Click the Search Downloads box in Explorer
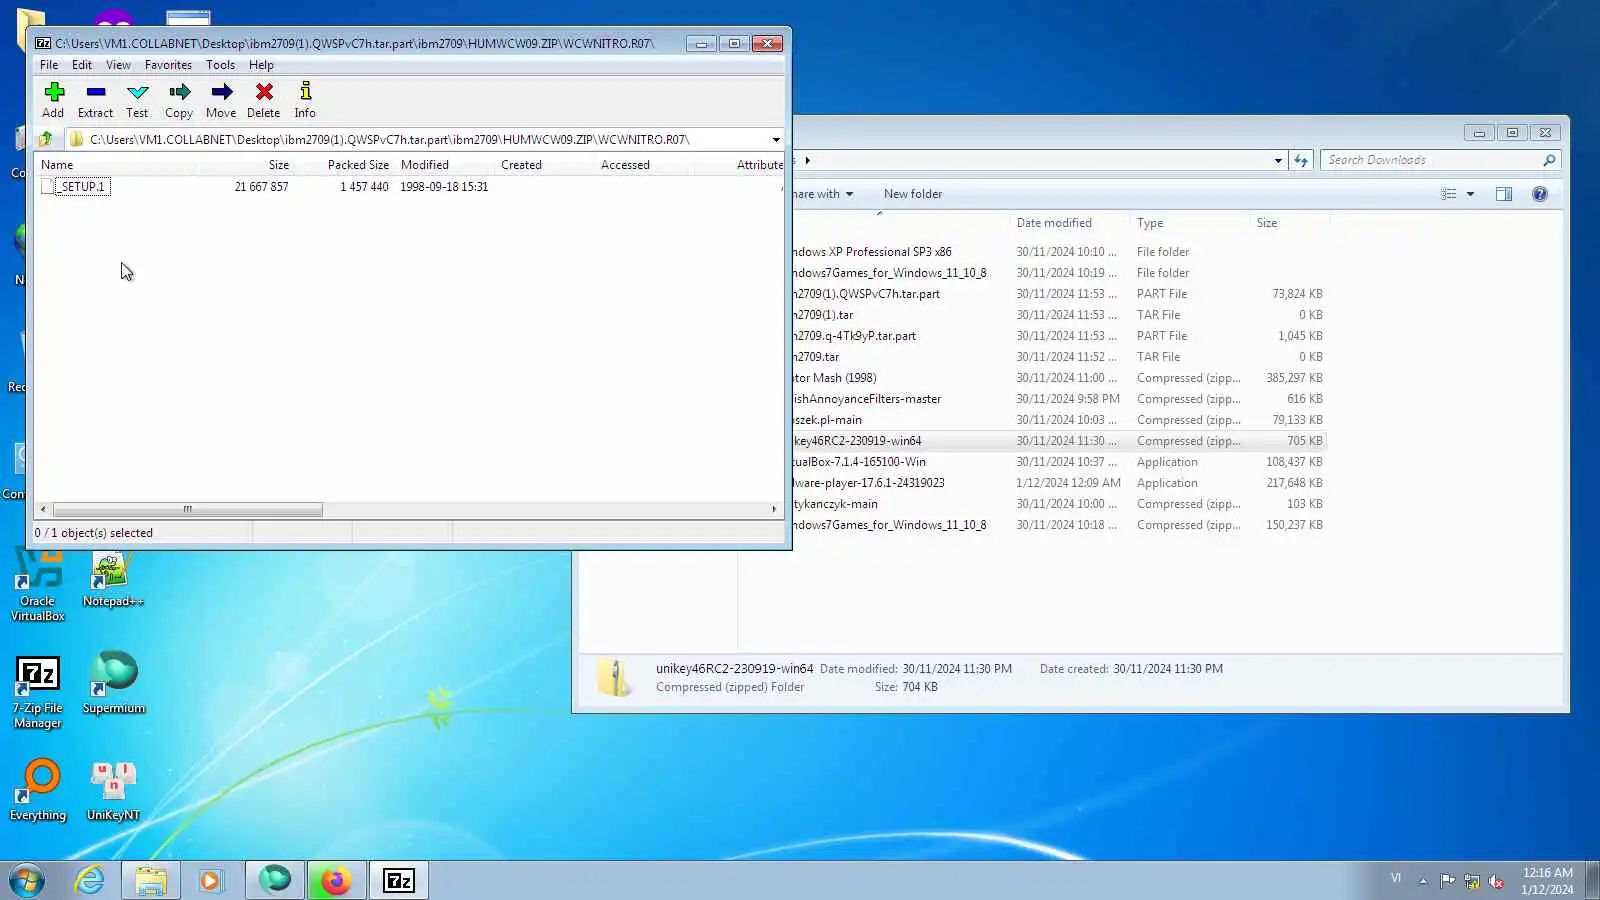1600x900 pixels. click(x=1440, y=160)
